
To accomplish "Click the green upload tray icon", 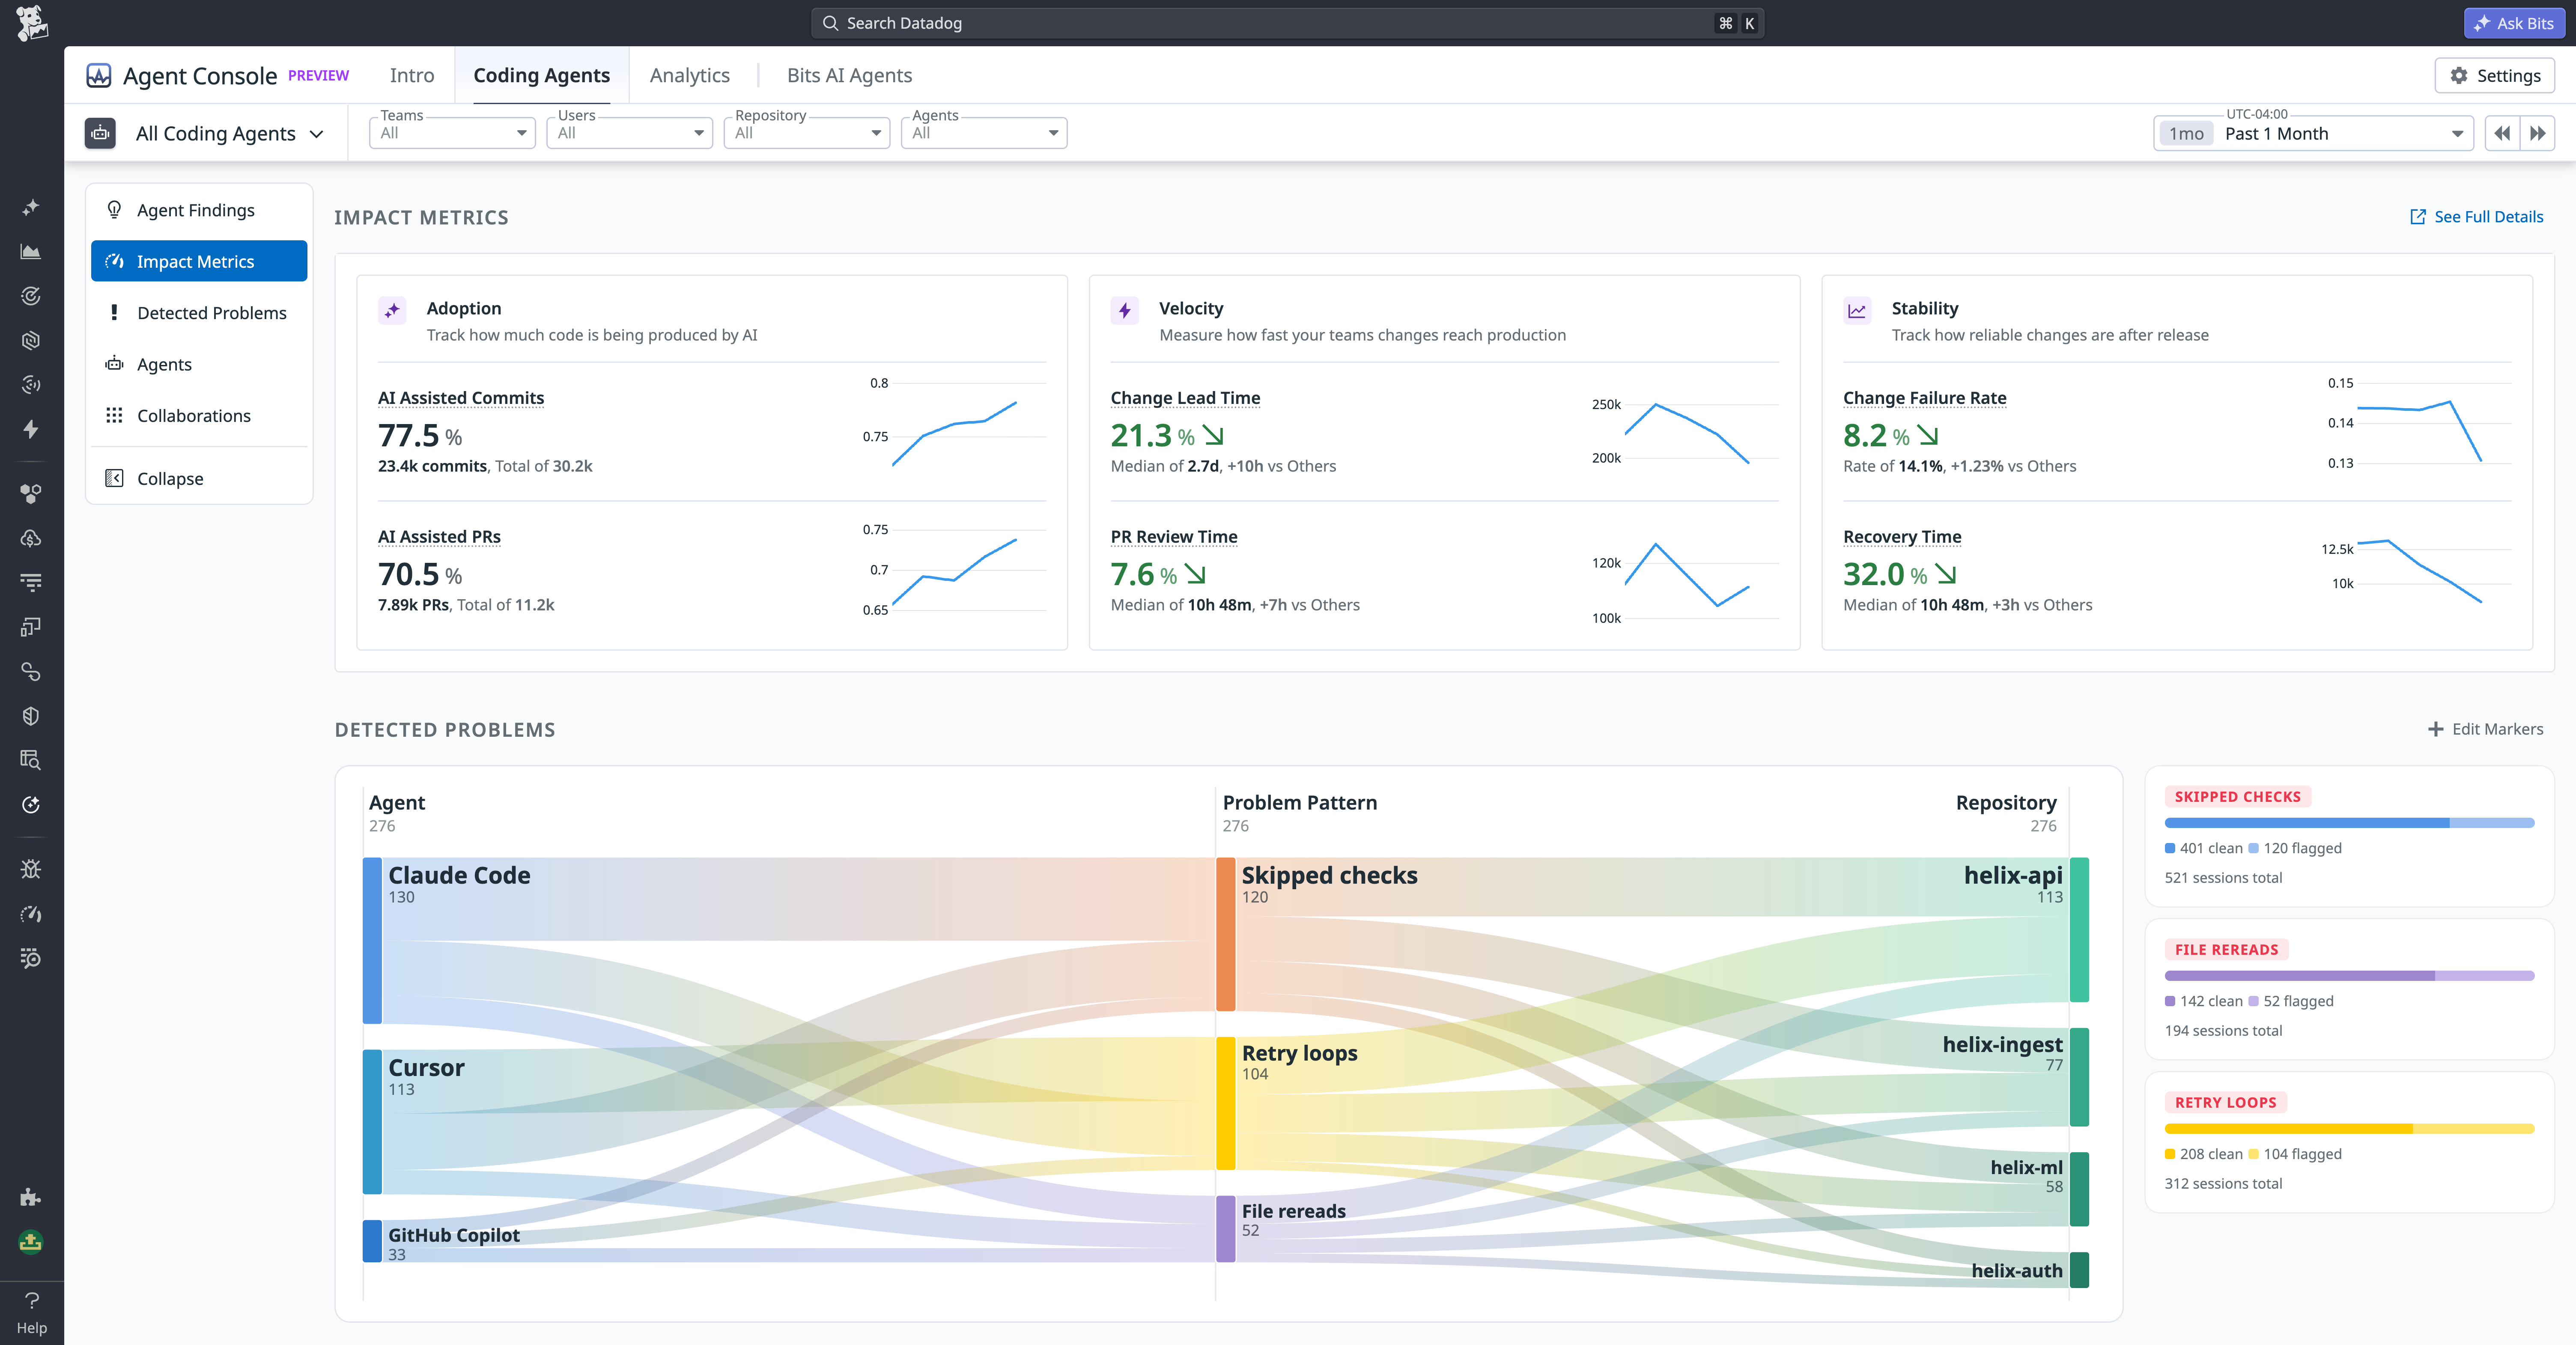I will click(x=31, y=1242).
